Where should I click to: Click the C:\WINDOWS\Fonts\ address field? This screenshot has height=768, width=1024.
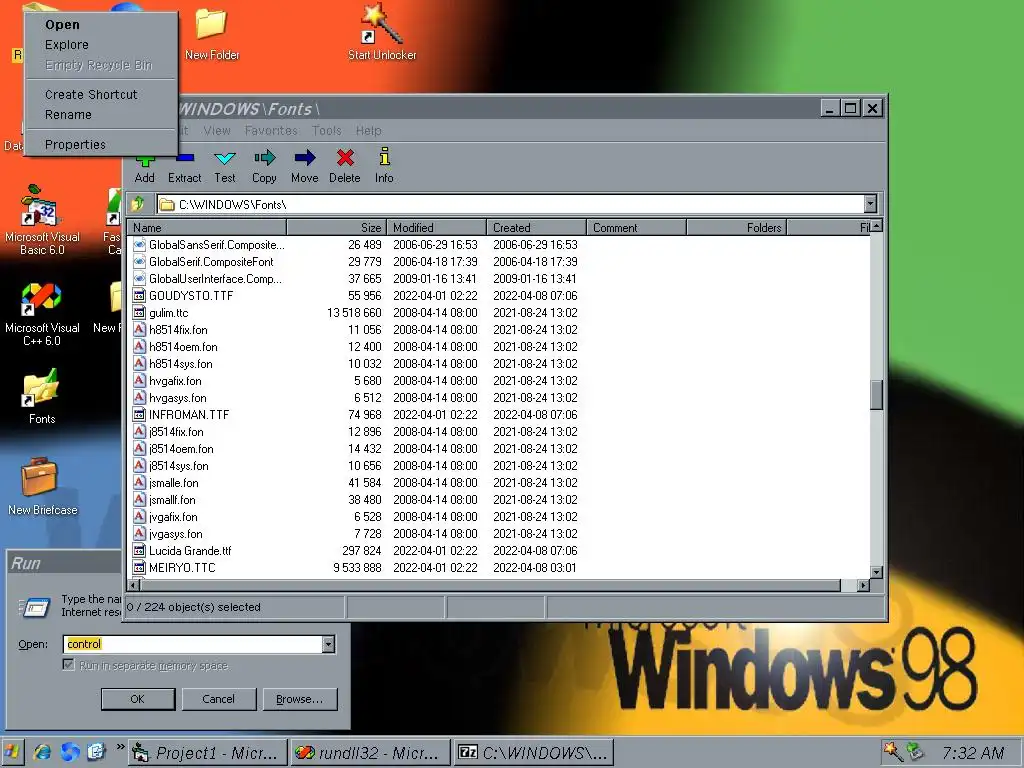511,204
